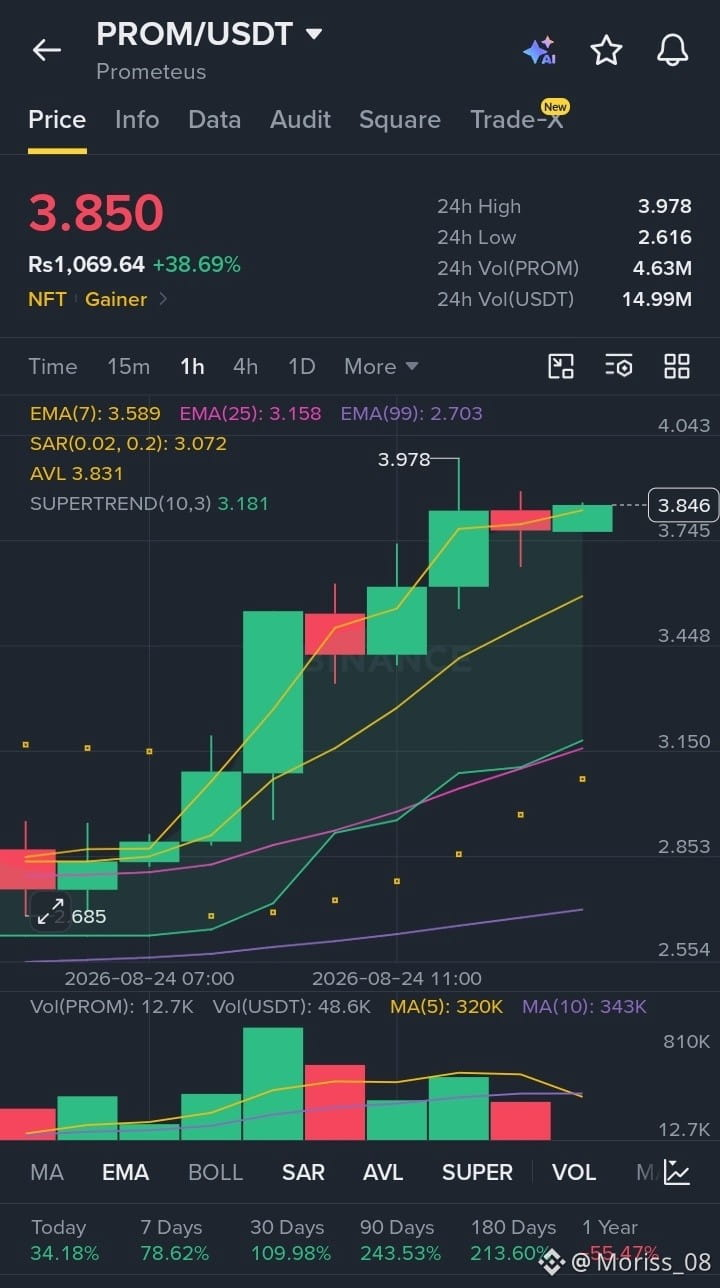
Task: Add PROM/USDT to favorites with star
Action: tap(606, 50)
